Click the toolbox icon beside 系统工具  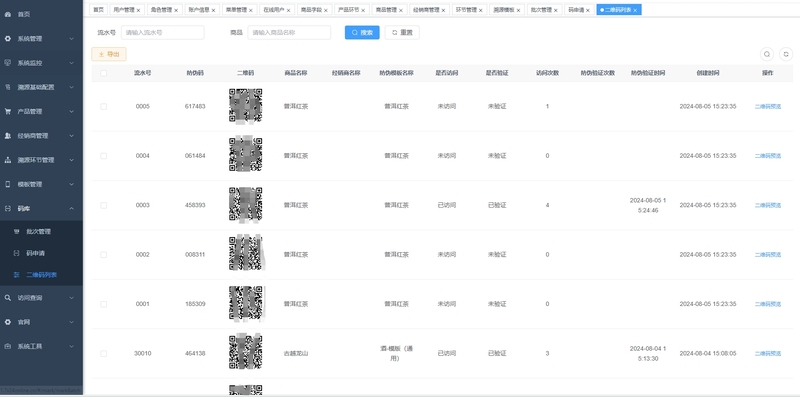pos(8,346)
